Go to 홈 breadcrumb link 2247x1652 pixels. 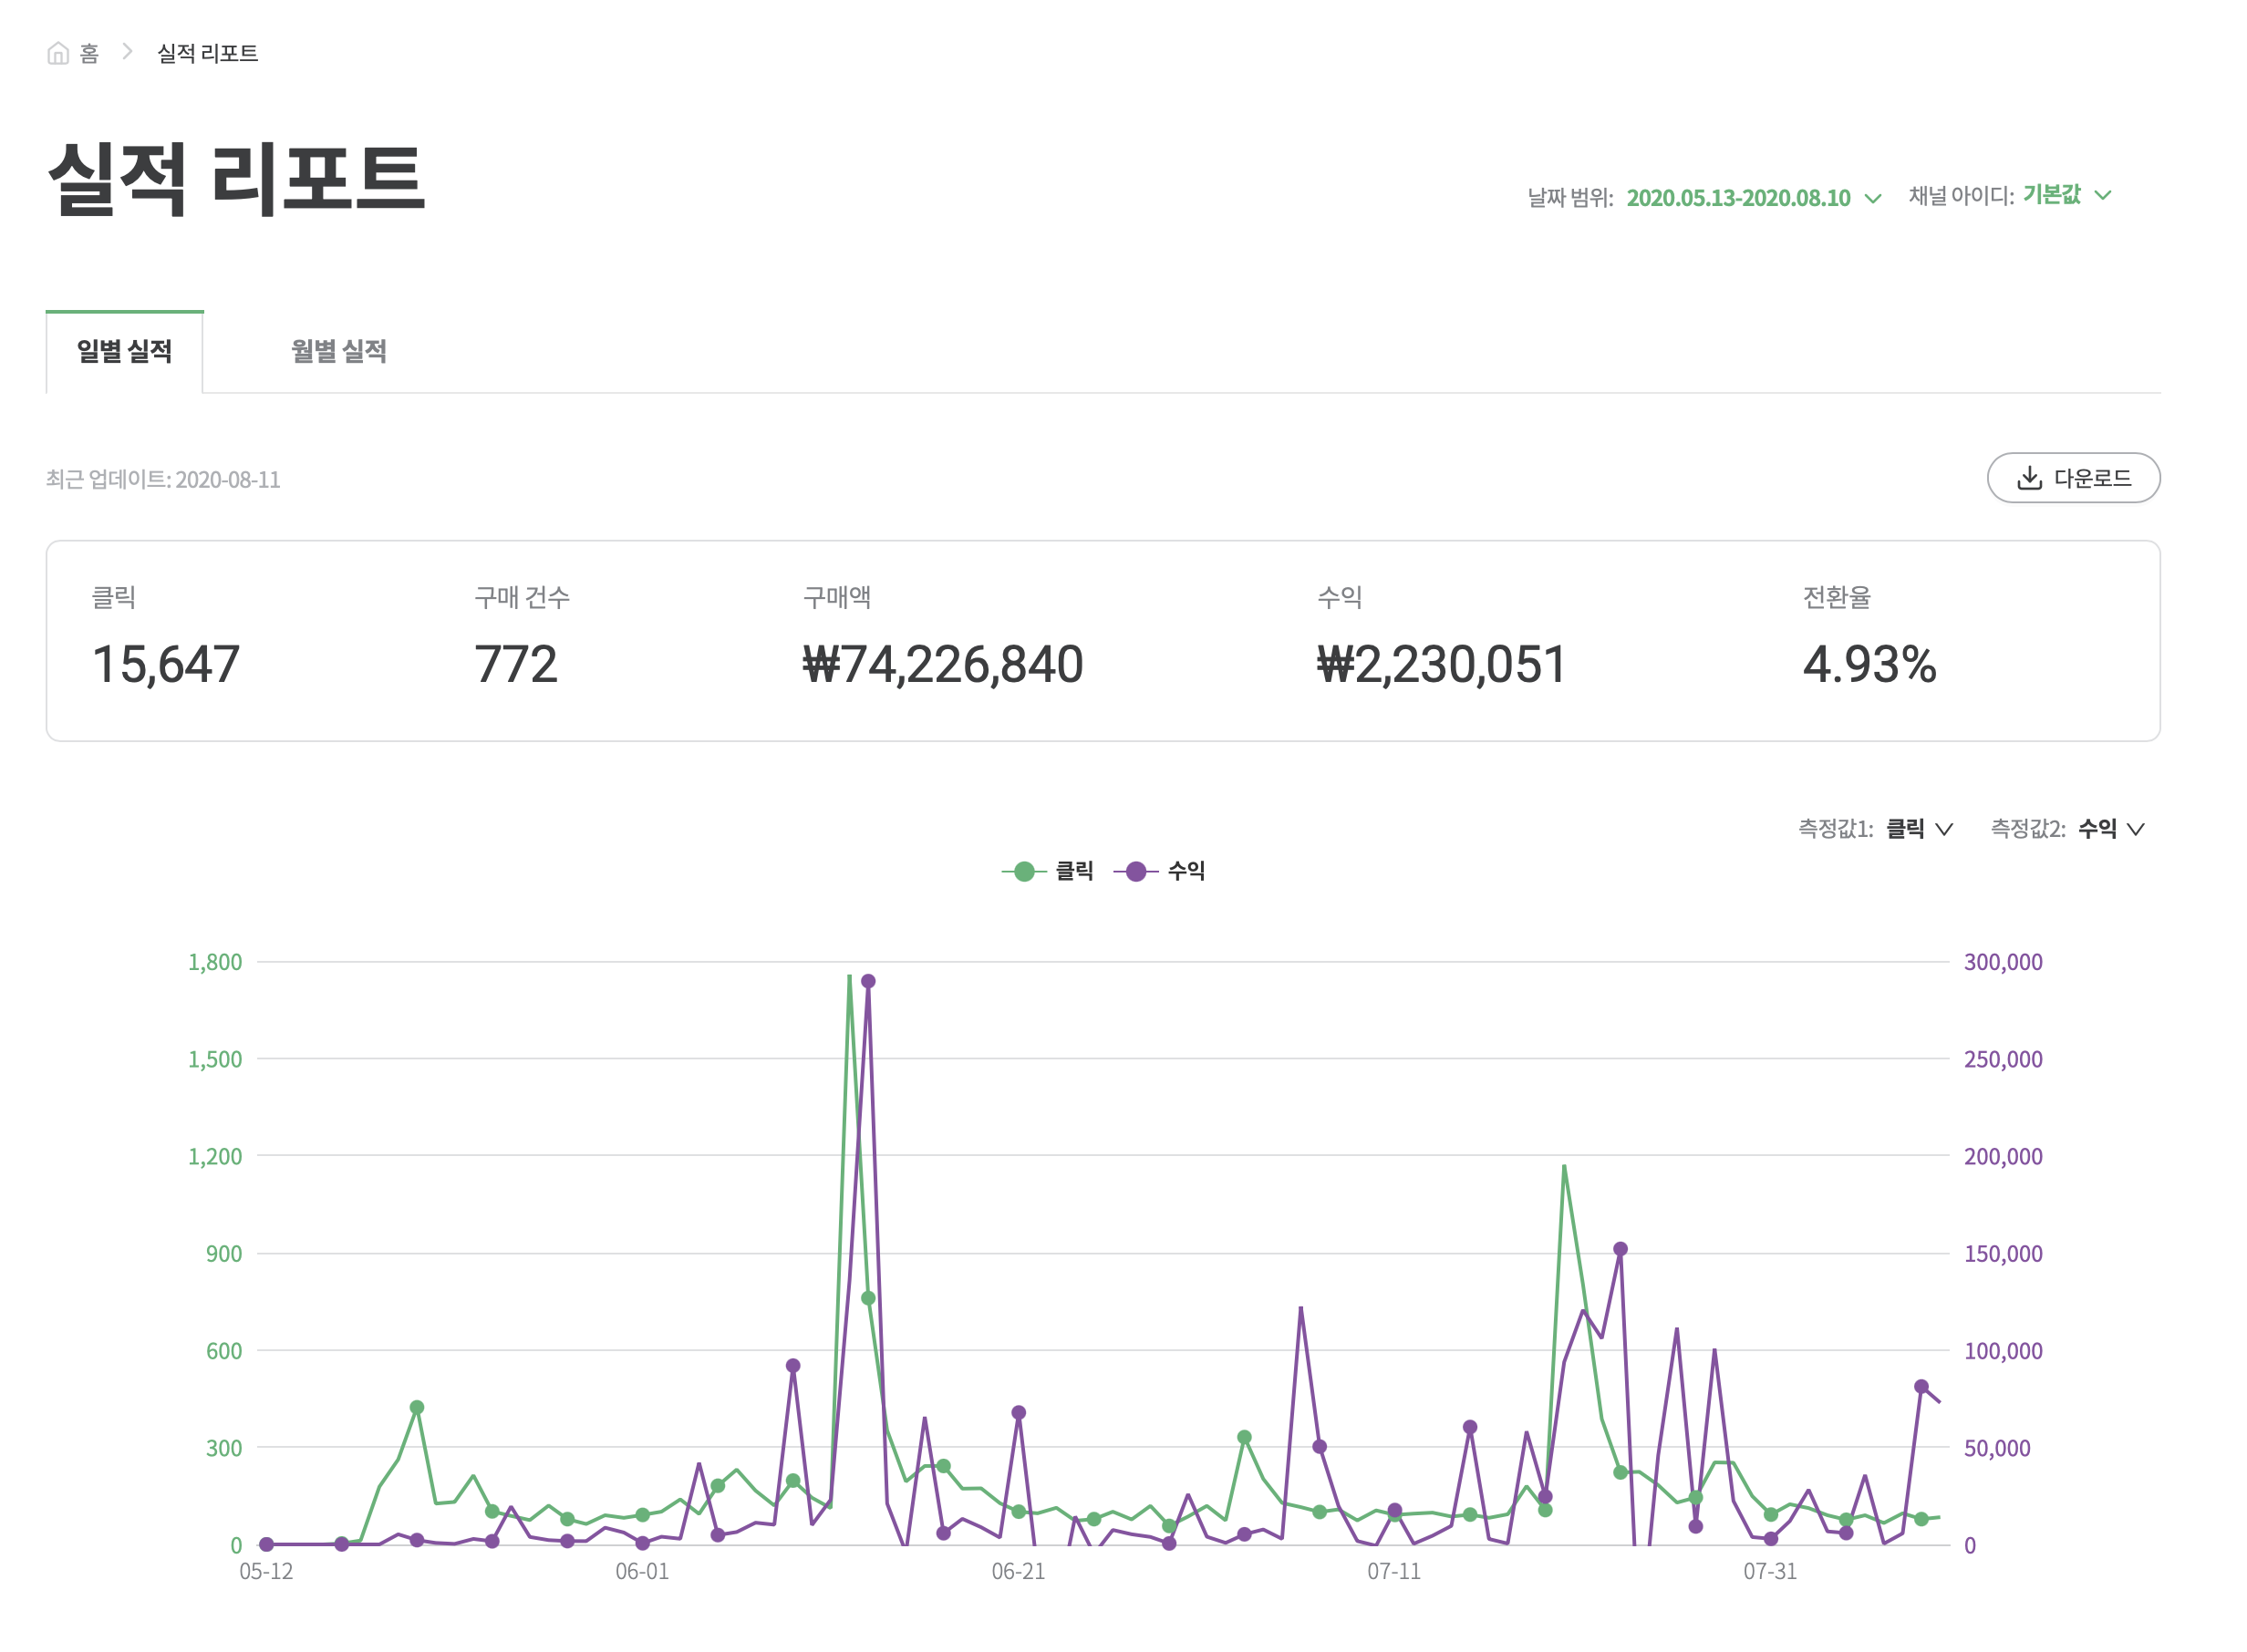(89, 53)
